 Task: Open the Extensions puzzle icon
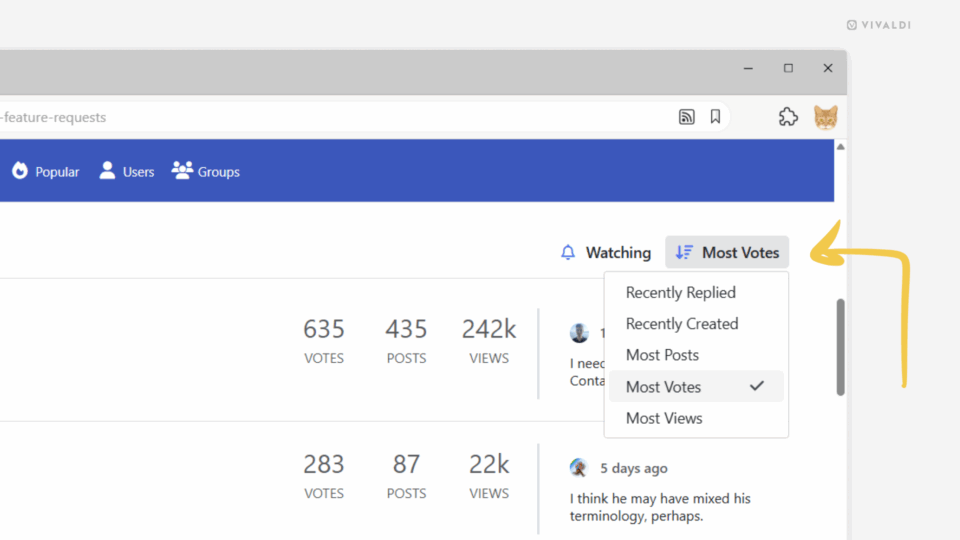coord(788,116)
